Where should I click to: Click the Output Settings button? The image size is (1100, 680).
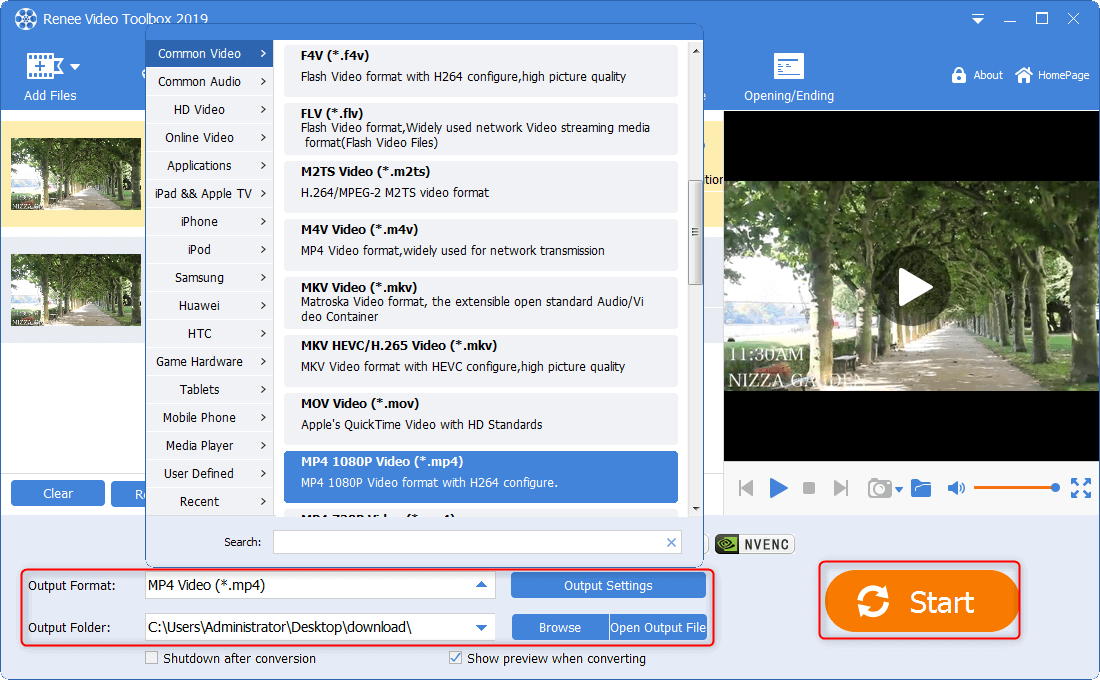click(608, 585)
